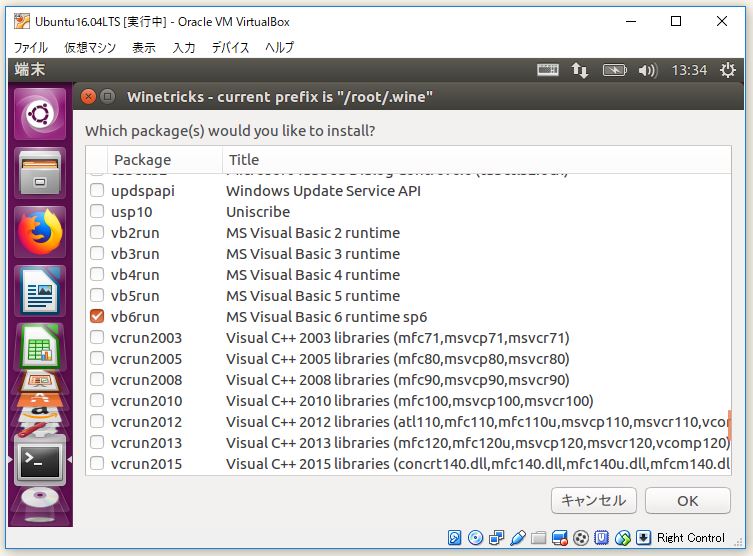The height and width of the screenshot is (556, 753).
Task: Open the 入力 menu
Action: [184, 48]
